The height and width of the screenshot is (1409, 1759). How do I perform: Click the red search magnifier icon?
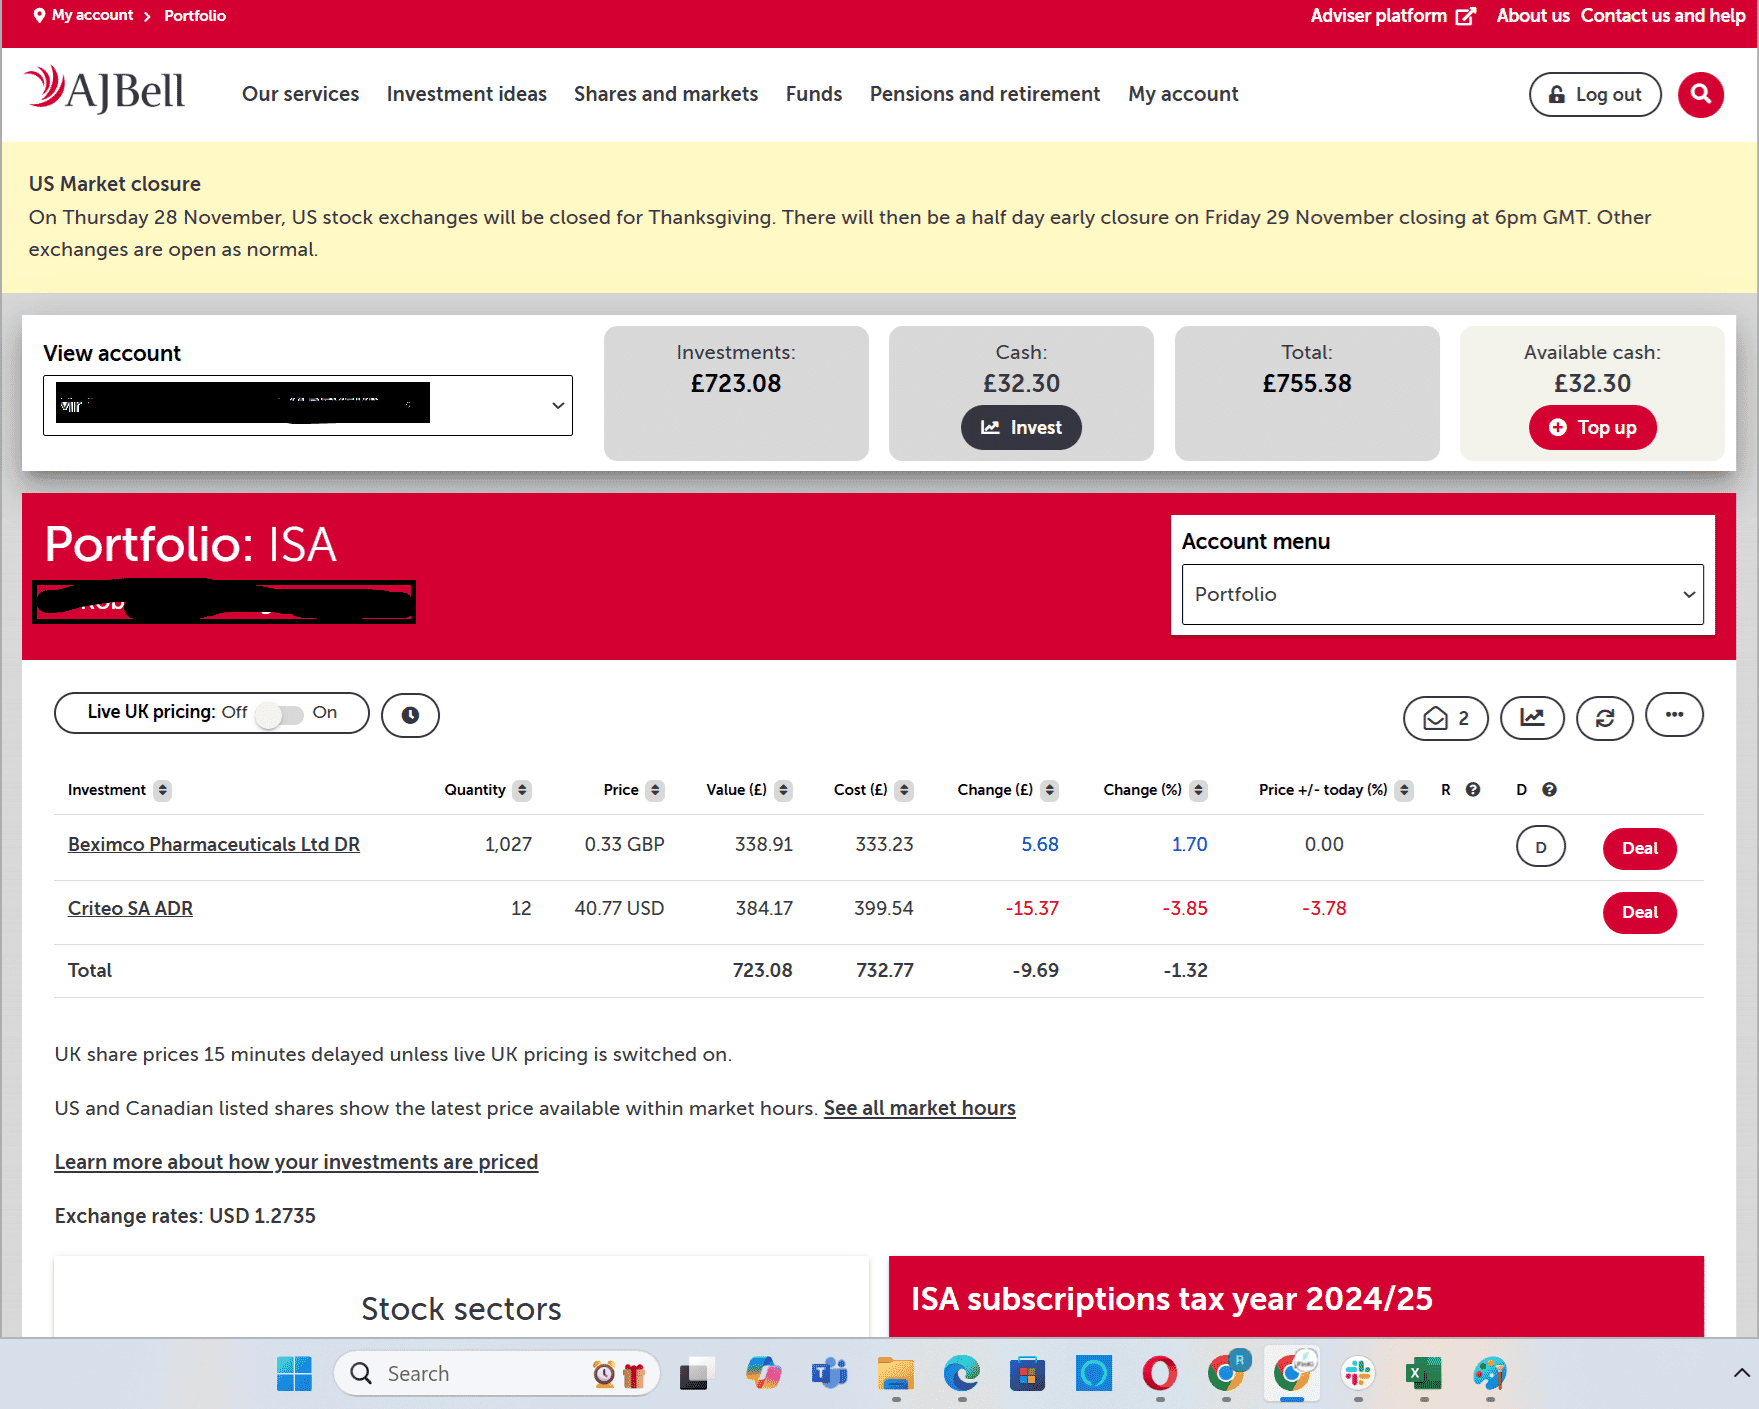click(x=1700, y=95)
